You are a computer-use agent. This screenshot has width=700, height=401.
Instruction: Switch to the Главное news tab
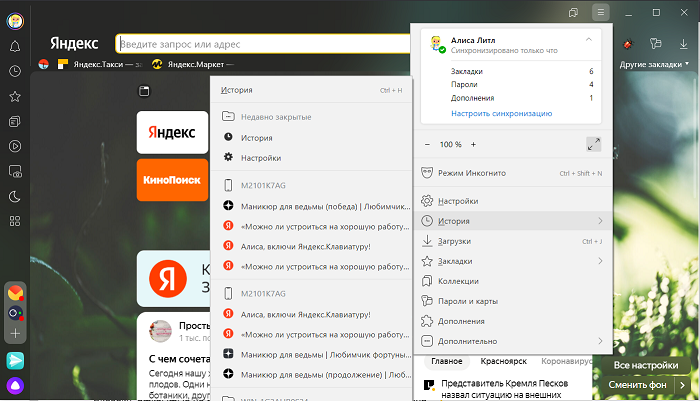point(446,361)
